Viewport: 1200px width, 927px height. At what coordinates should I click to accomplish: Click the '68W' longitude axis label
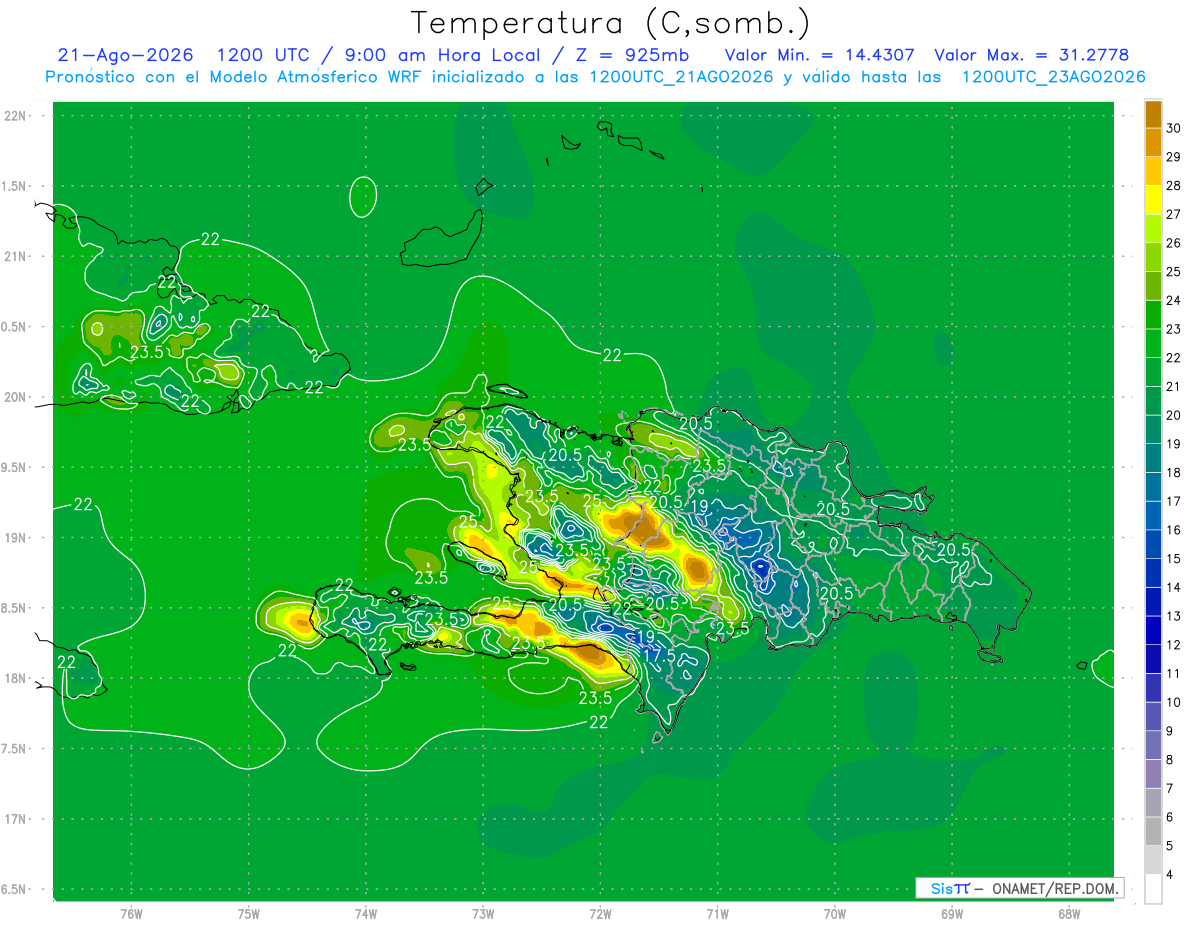1069,913
